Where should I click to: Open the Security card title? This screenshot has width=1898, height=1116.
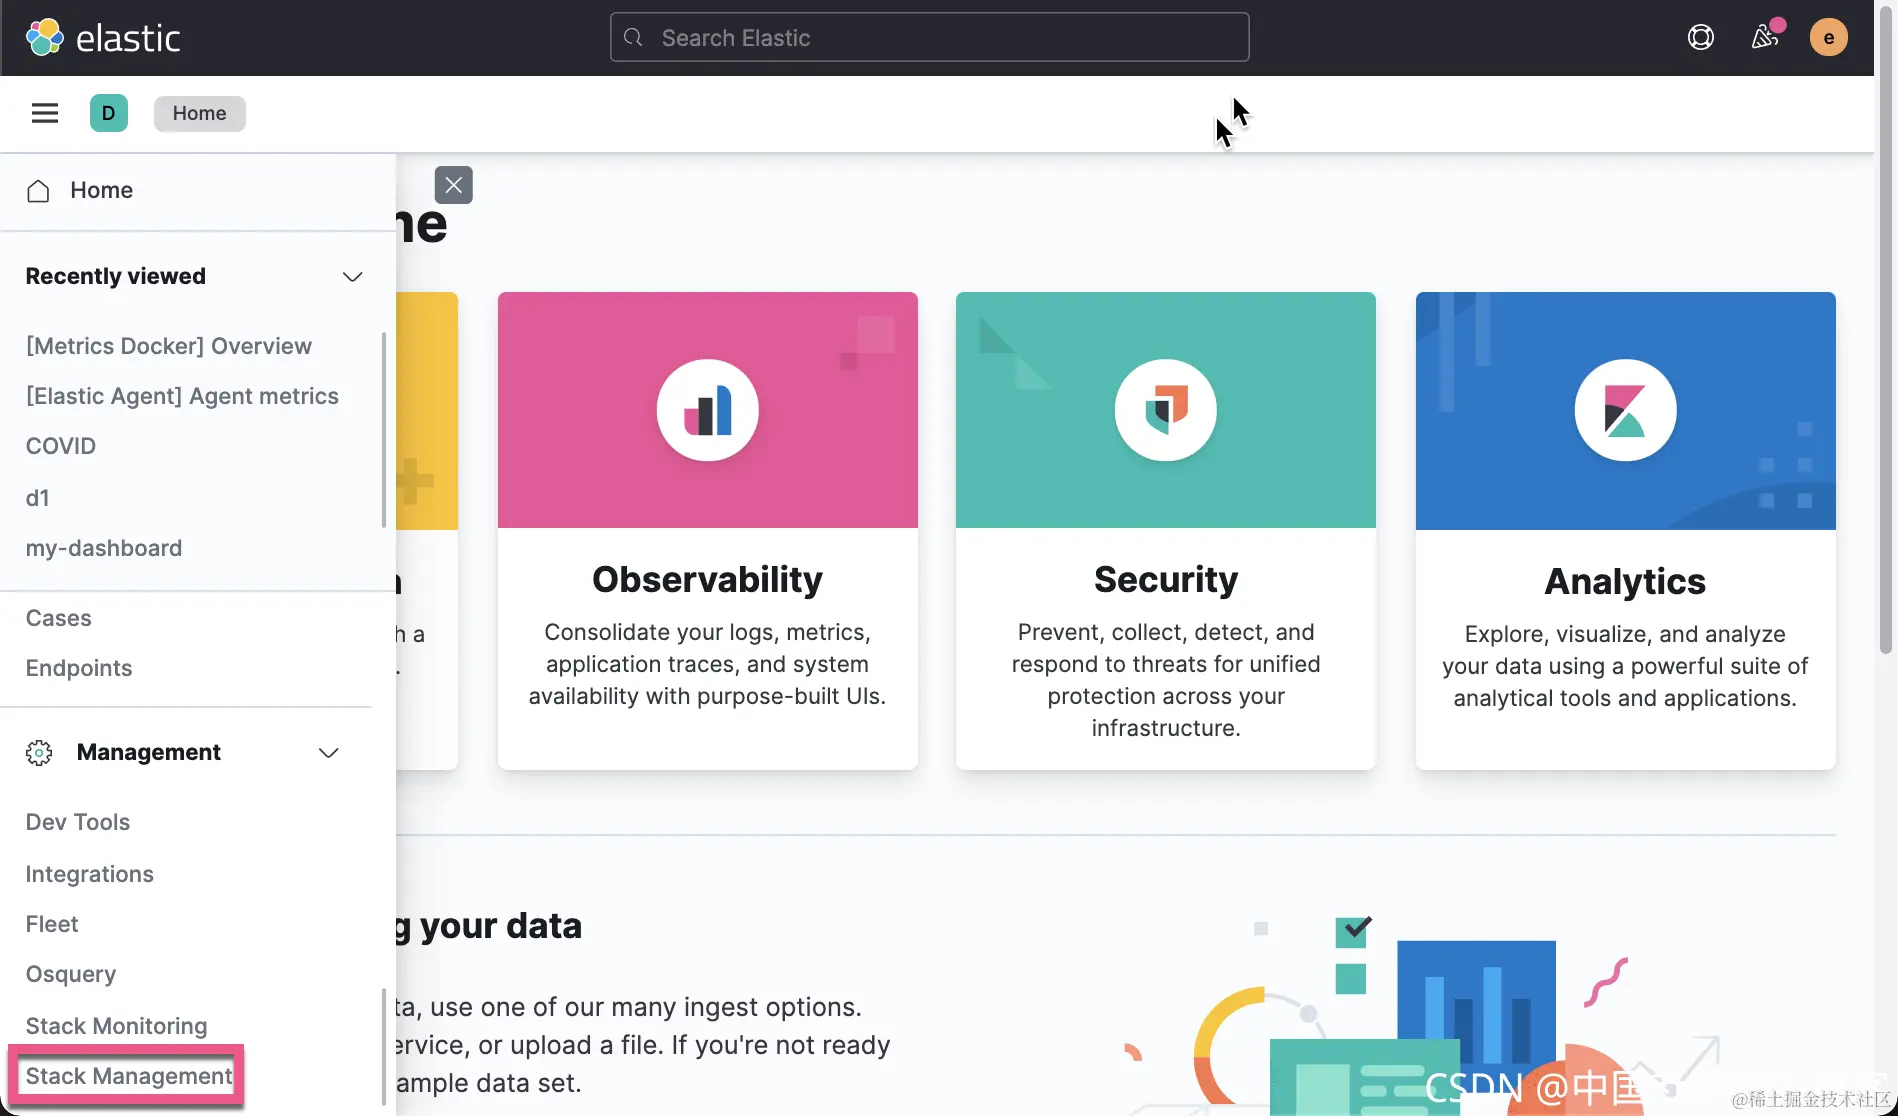(x=1166, y=580)
